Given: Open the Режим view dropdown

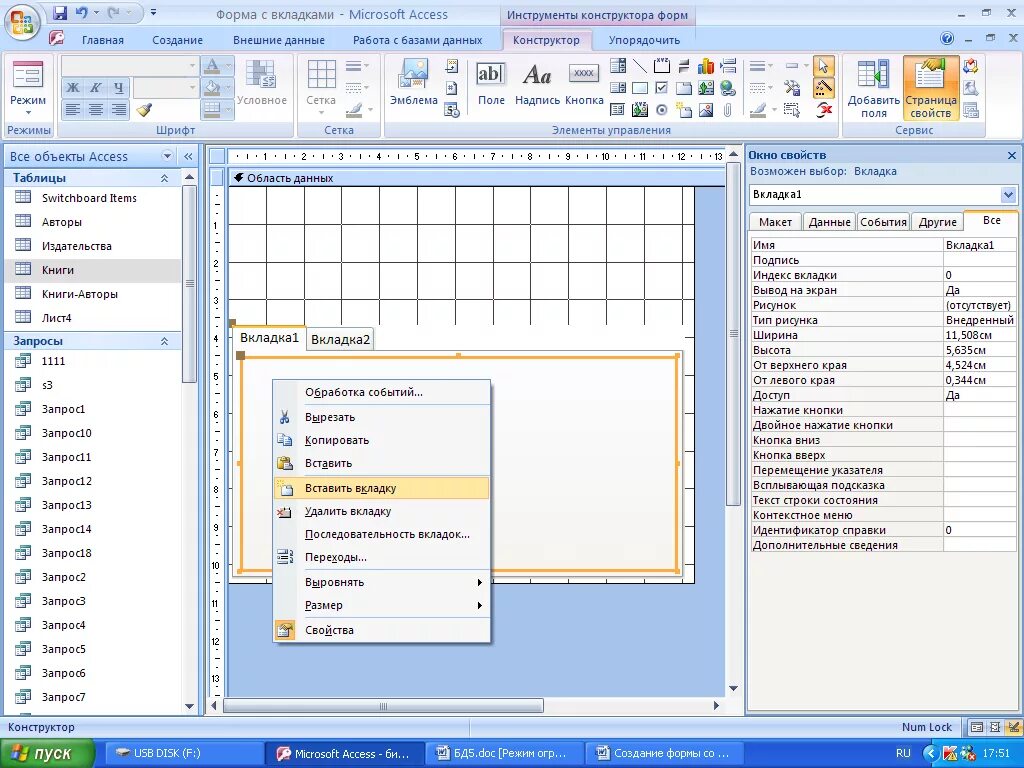Looking at the screenshot, I should [27, 112].
